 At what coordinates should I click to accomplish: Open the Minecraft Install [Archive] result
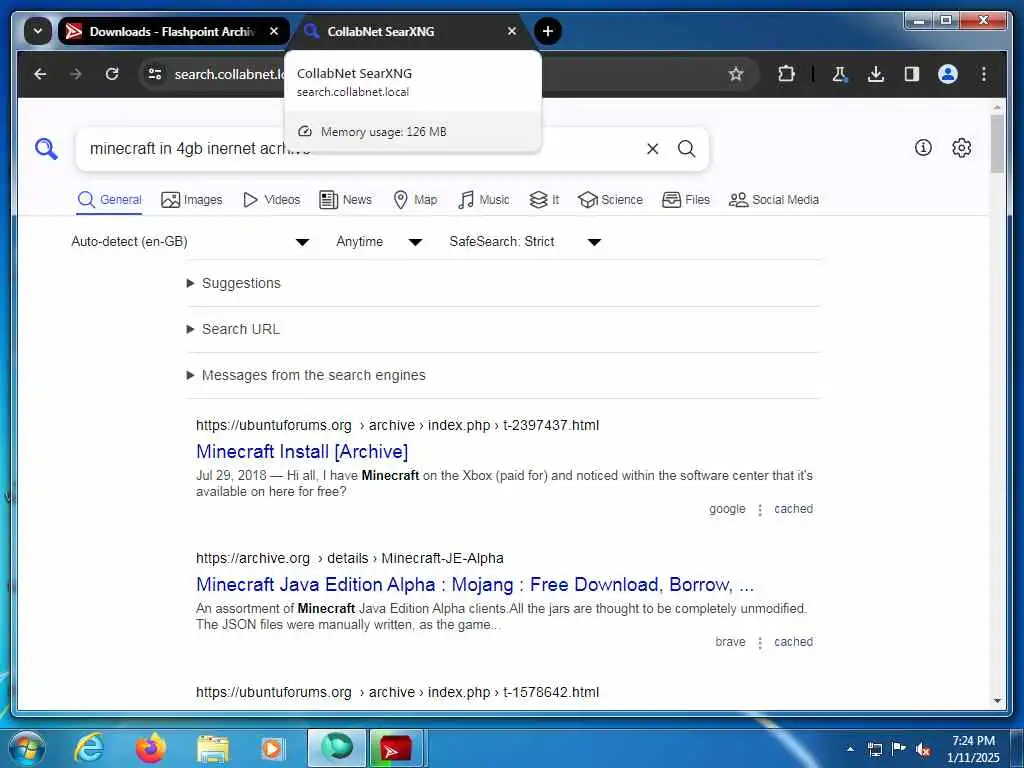[x=302, y=451]
